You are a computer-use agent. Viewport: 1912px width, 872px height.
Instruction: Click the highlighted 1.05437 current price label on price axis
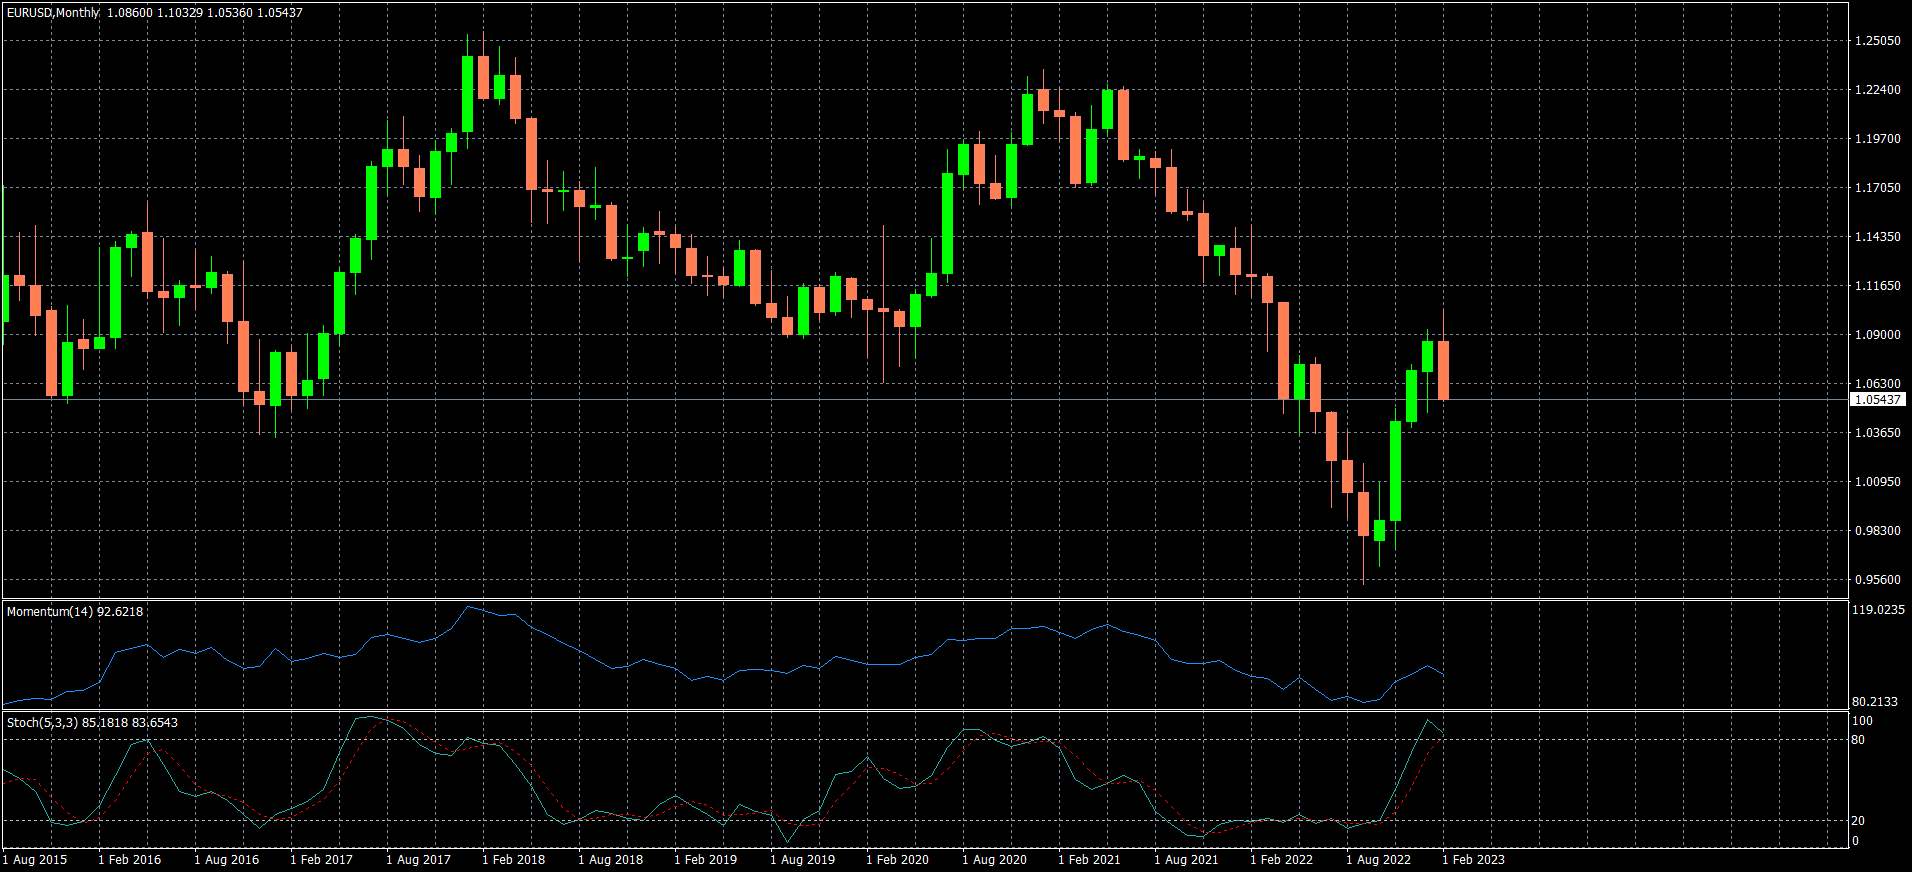[1878, 400]
